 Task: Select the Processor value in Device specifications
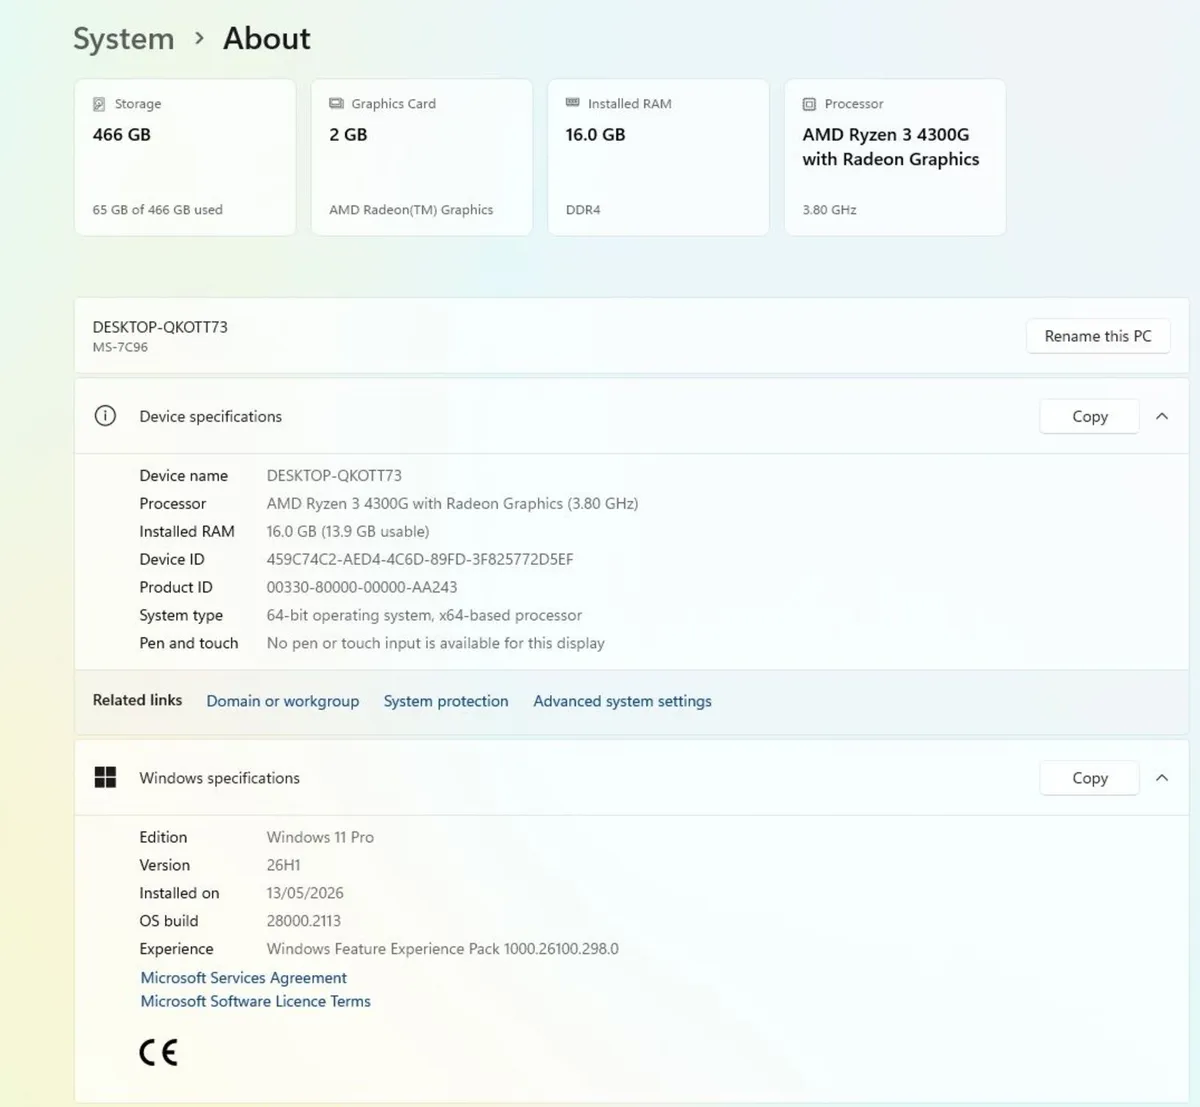(x=452, y=503)
